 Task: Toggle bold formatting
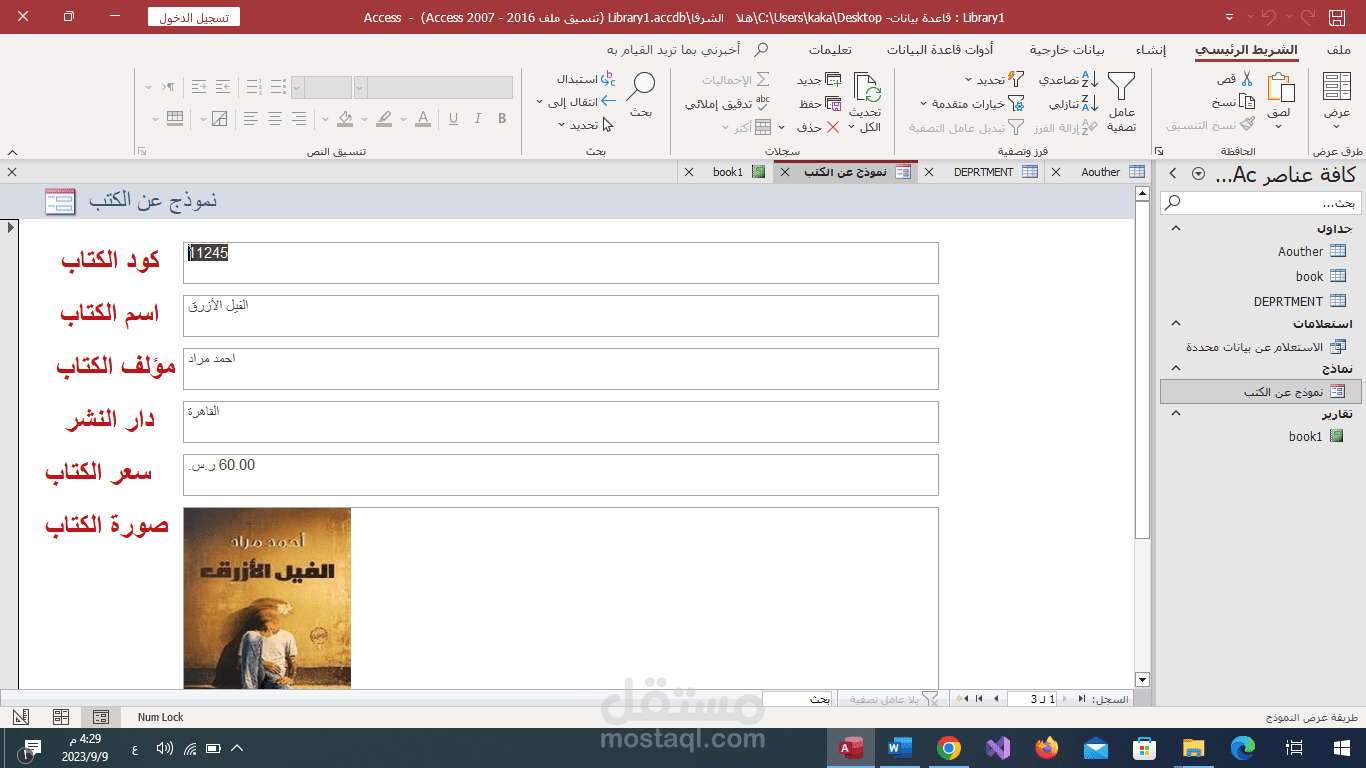pos(502,119)
